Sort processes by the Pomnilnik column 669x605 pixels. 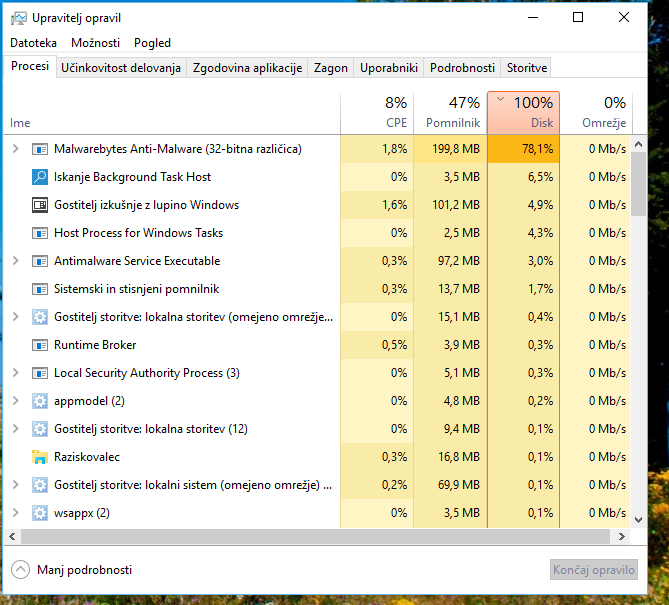pyautogui.click(x=451, y=113)
